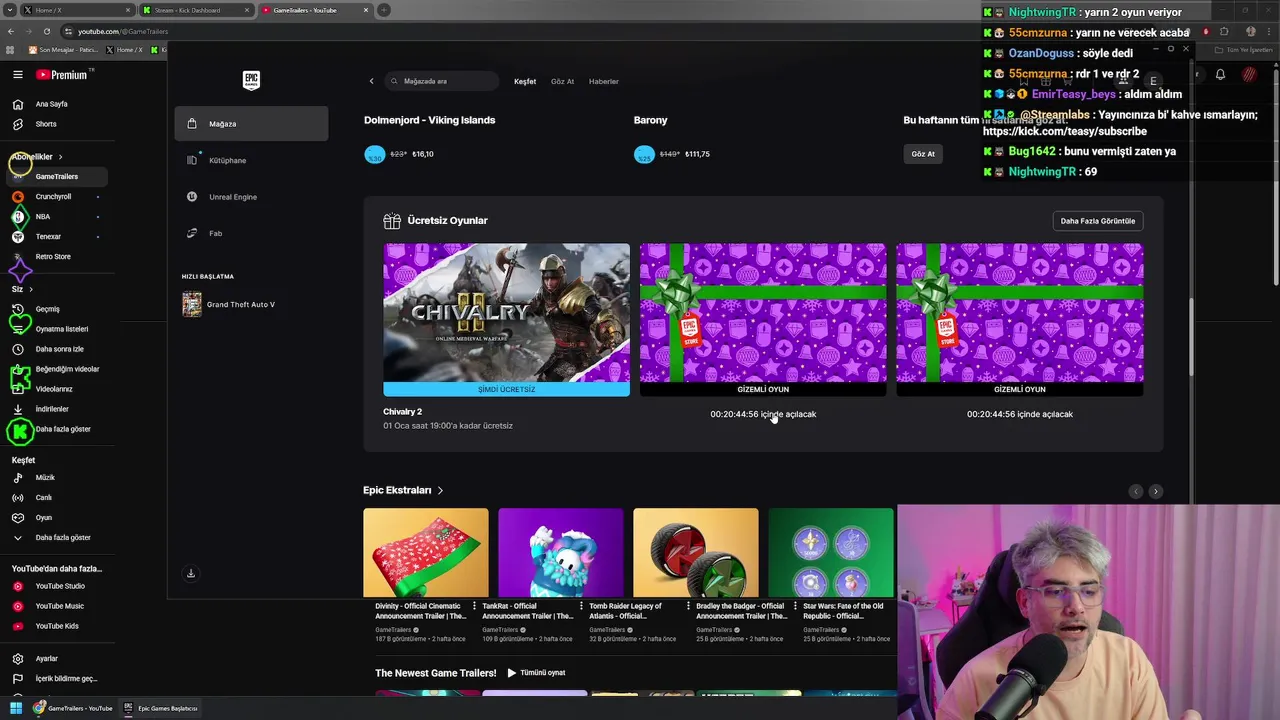Reload the page in the browser

point(46,31)
